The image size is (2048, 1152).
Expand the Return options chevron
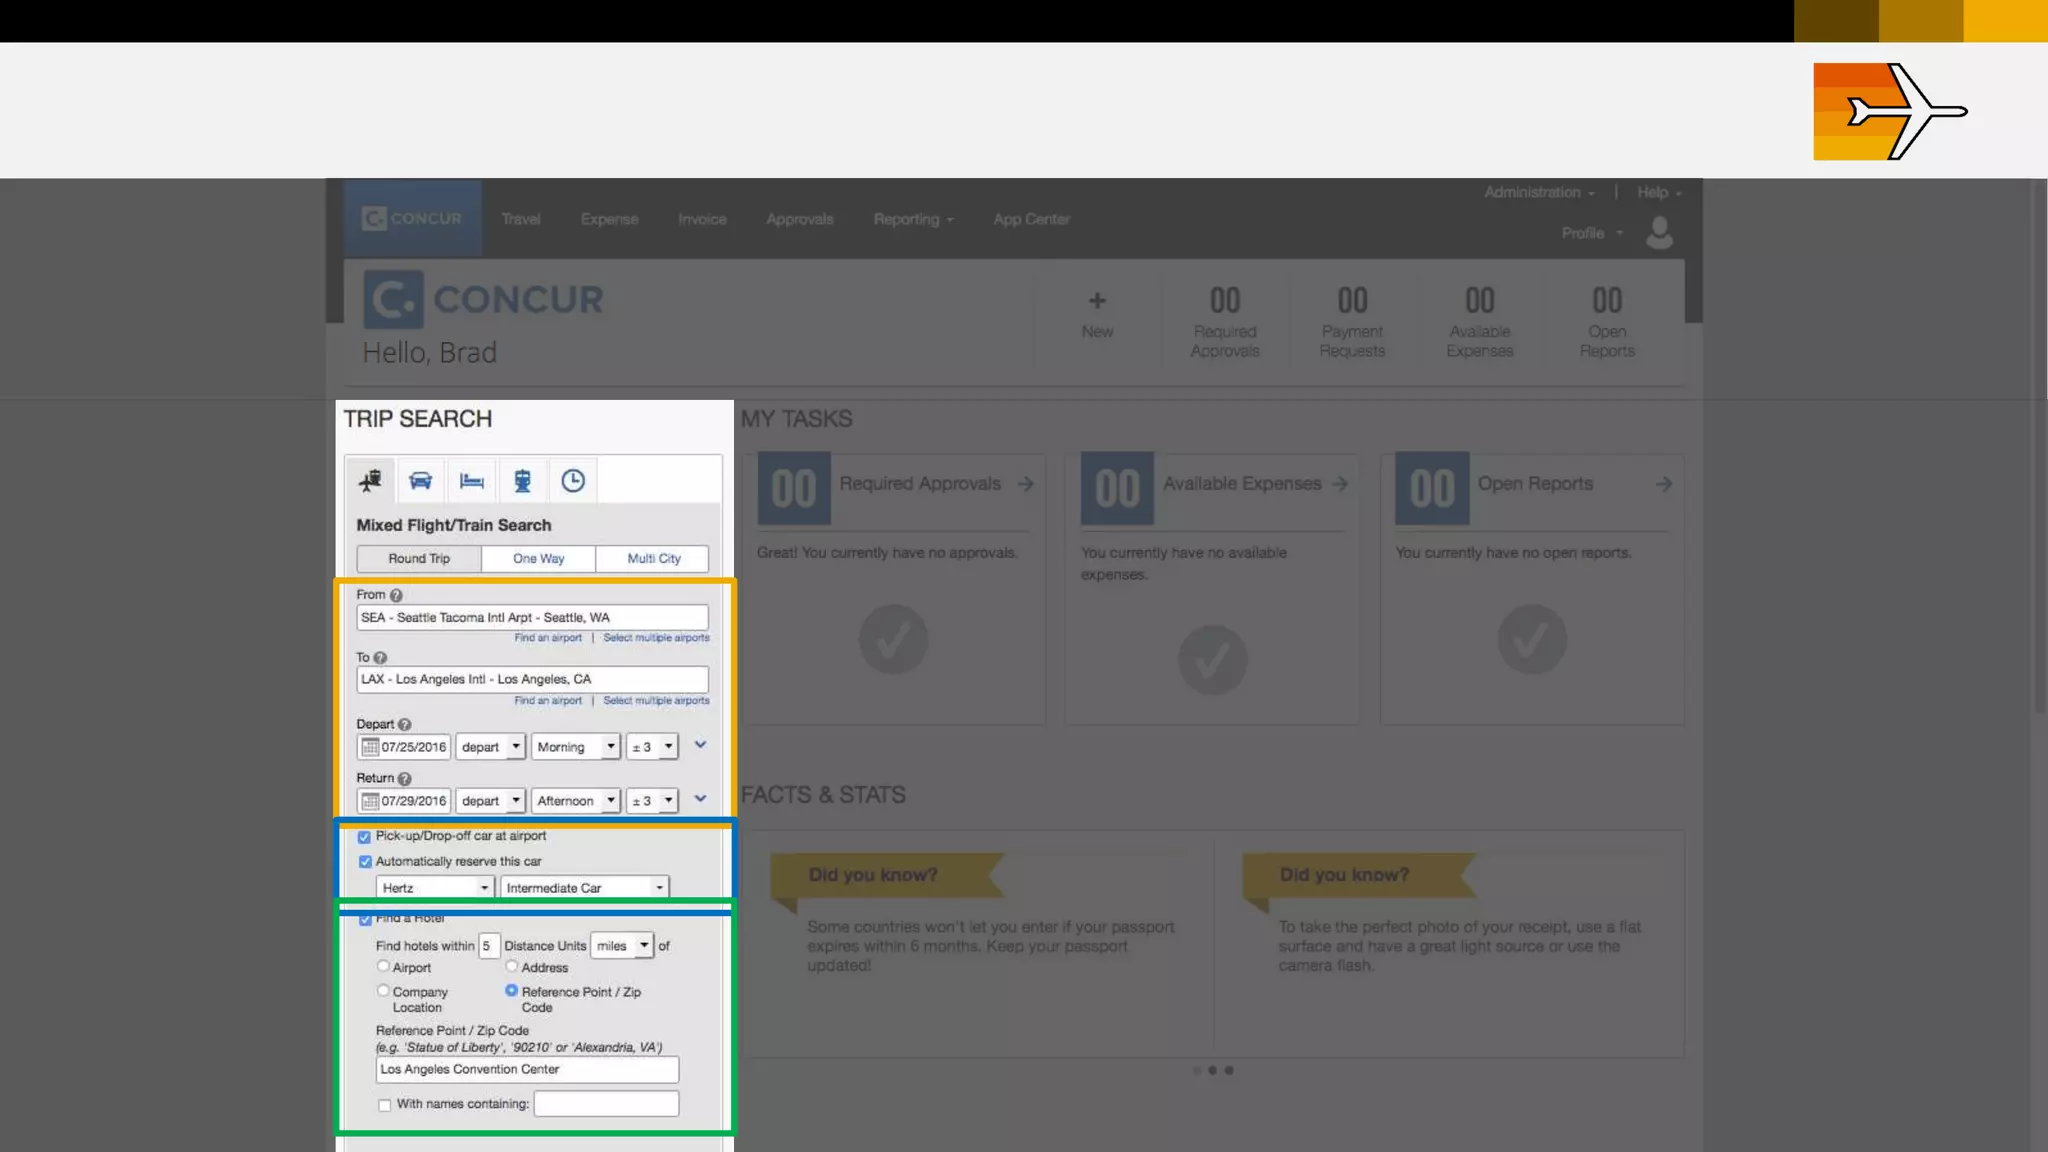tap(701, 799)
